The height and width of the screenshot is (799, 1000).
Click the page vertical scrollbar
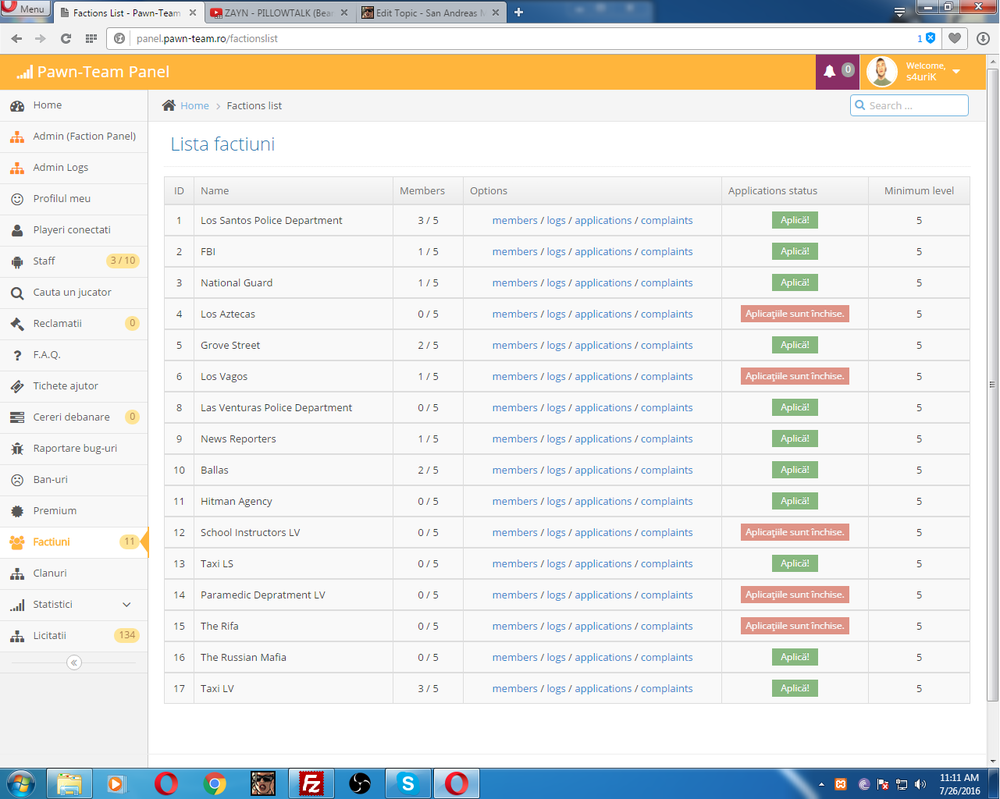[992, 383]
